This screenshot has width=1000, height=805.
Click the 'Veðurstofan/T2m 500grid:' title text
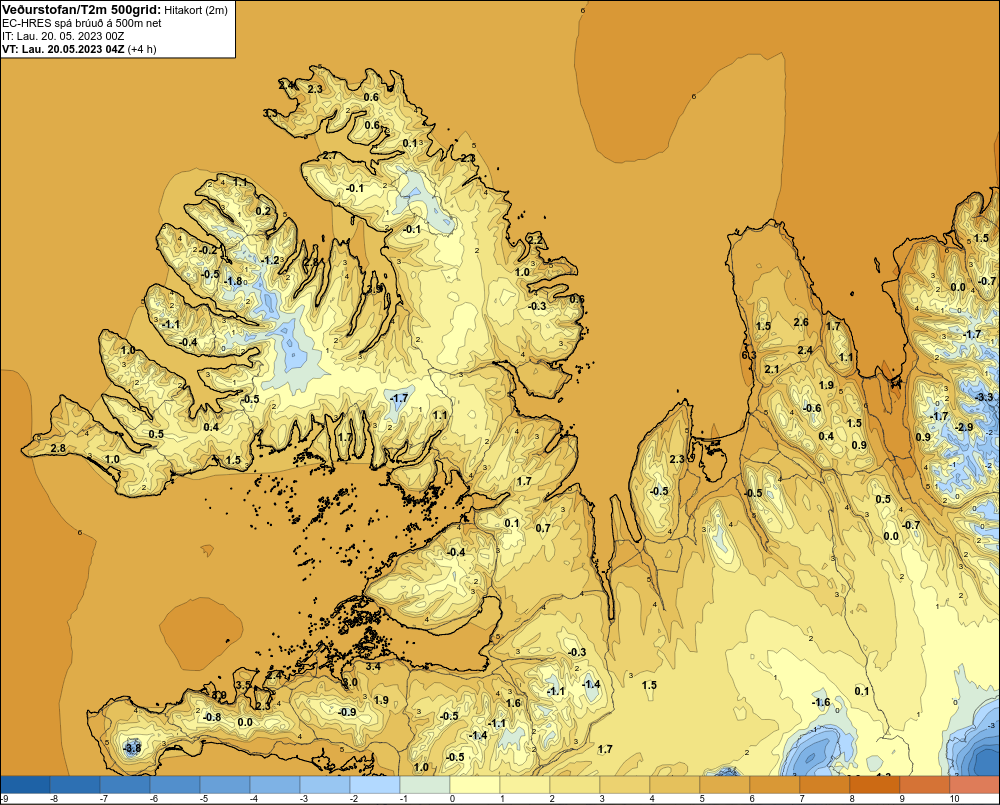point(82,10)
